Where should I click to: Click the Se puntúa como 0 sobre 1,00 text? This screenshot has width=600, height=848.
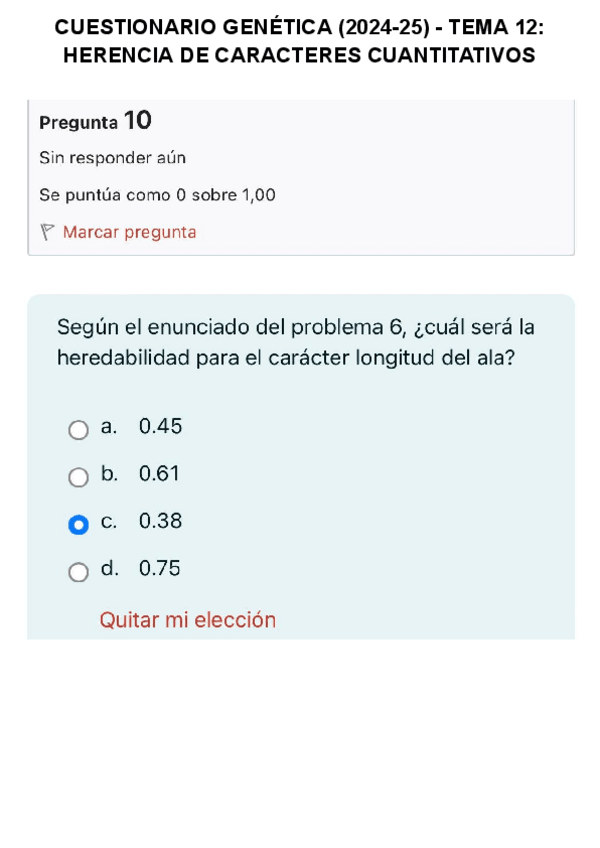tap(157, 195)
